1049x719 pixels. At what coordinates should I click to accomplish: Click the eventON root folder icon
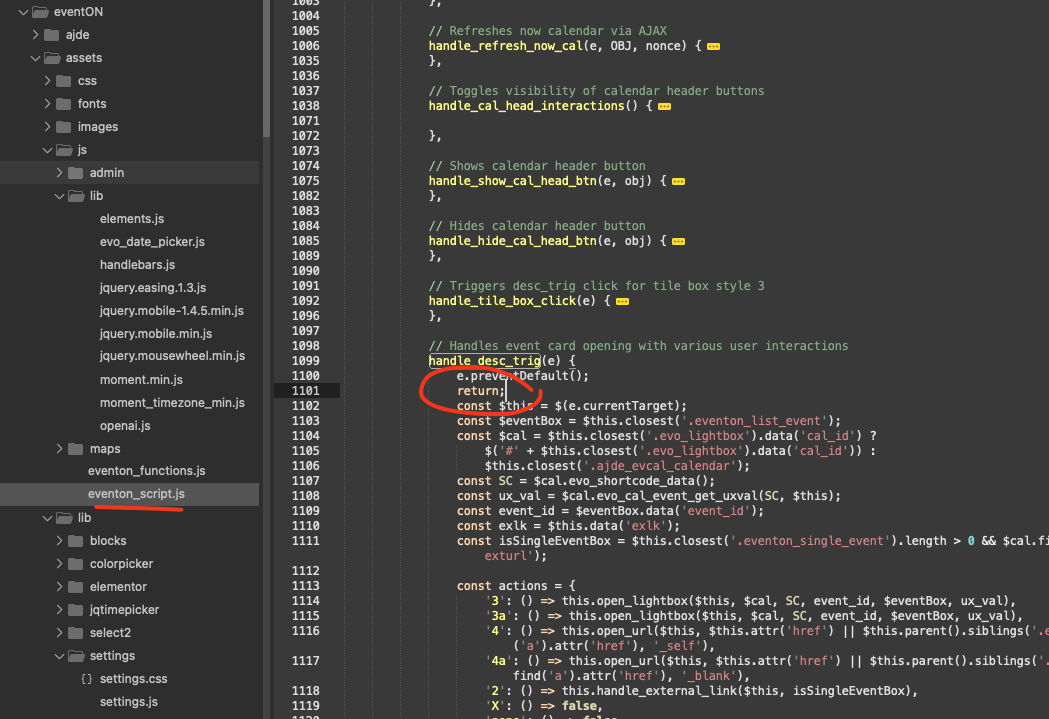click(40, 12)
